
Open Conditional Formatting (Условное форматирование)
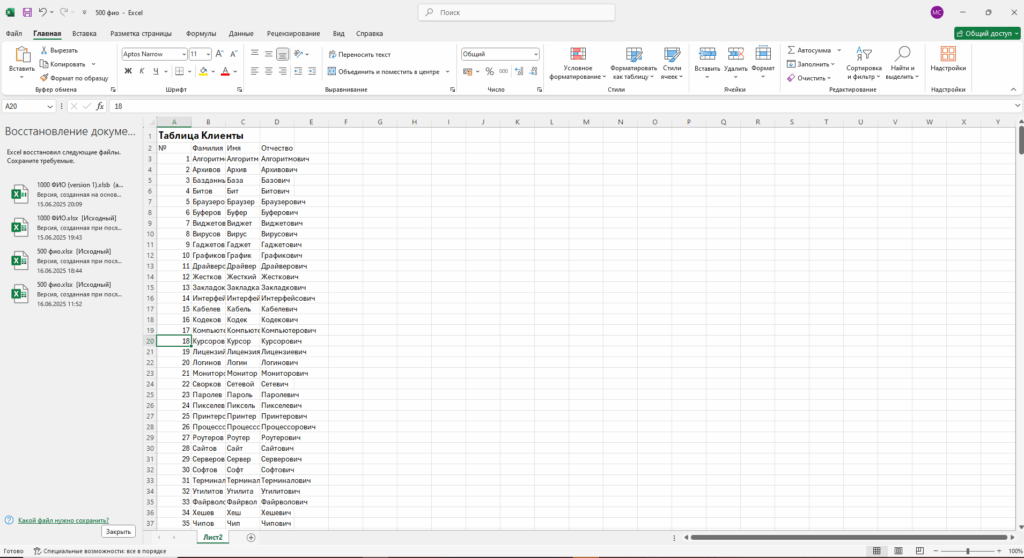tap(577, 63)
